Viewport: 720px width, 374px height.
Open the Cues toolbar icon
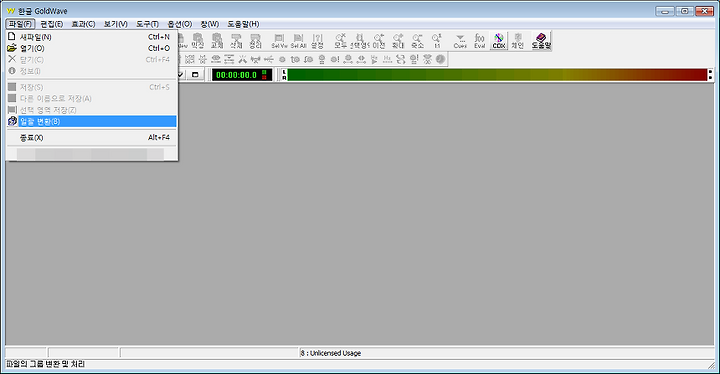460,41
